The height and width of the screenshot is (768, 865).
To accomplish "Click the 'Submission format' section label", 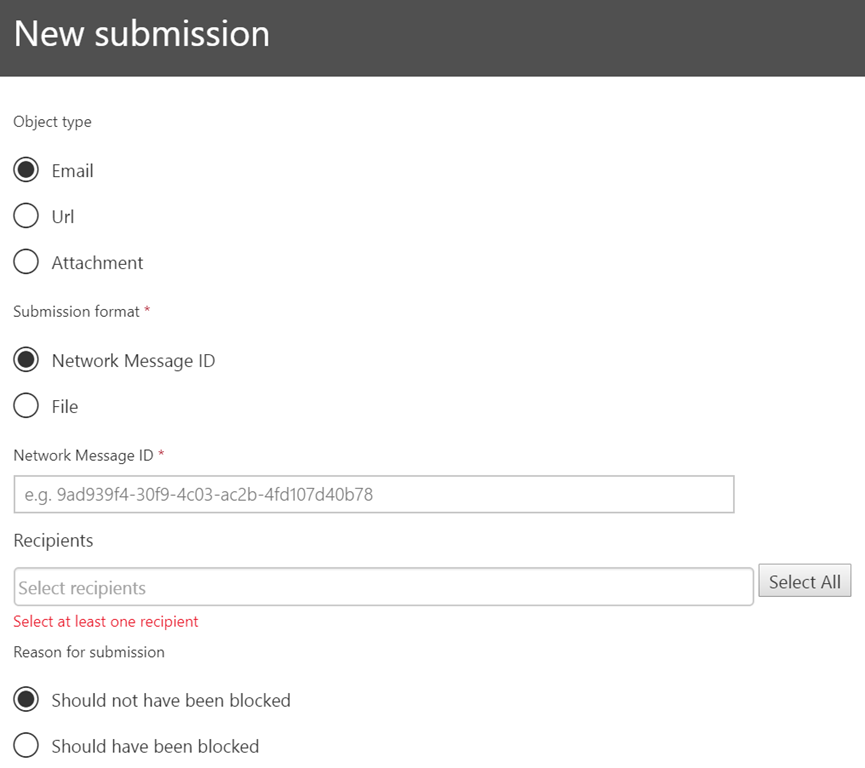I will click(x=76, y=312).
